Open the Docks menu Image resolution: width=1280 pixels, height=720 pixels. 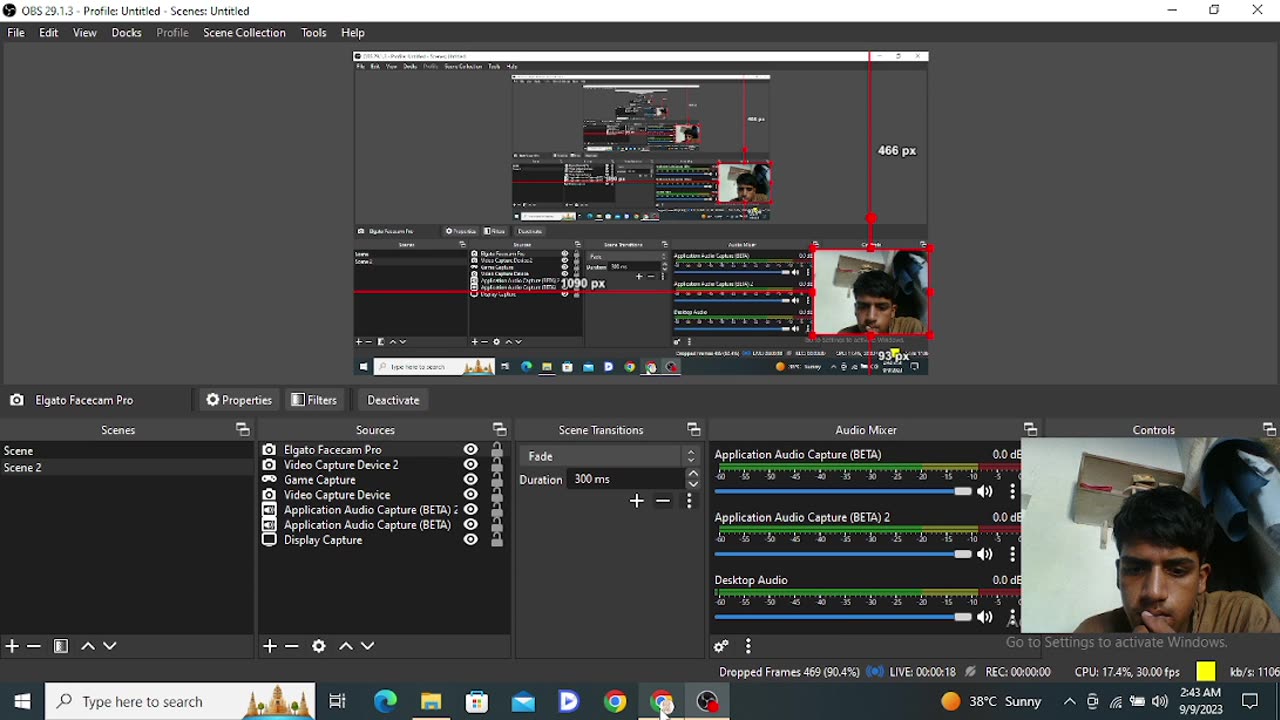pyautogui.click(x=126, y=33)
